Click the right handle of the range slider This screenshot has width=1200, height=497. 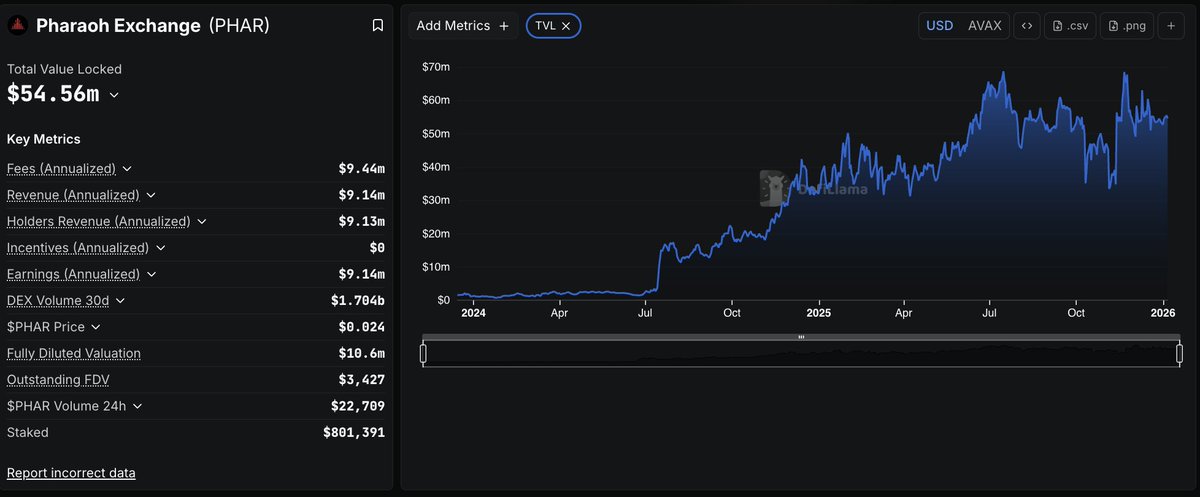(x=1180, y=353)
